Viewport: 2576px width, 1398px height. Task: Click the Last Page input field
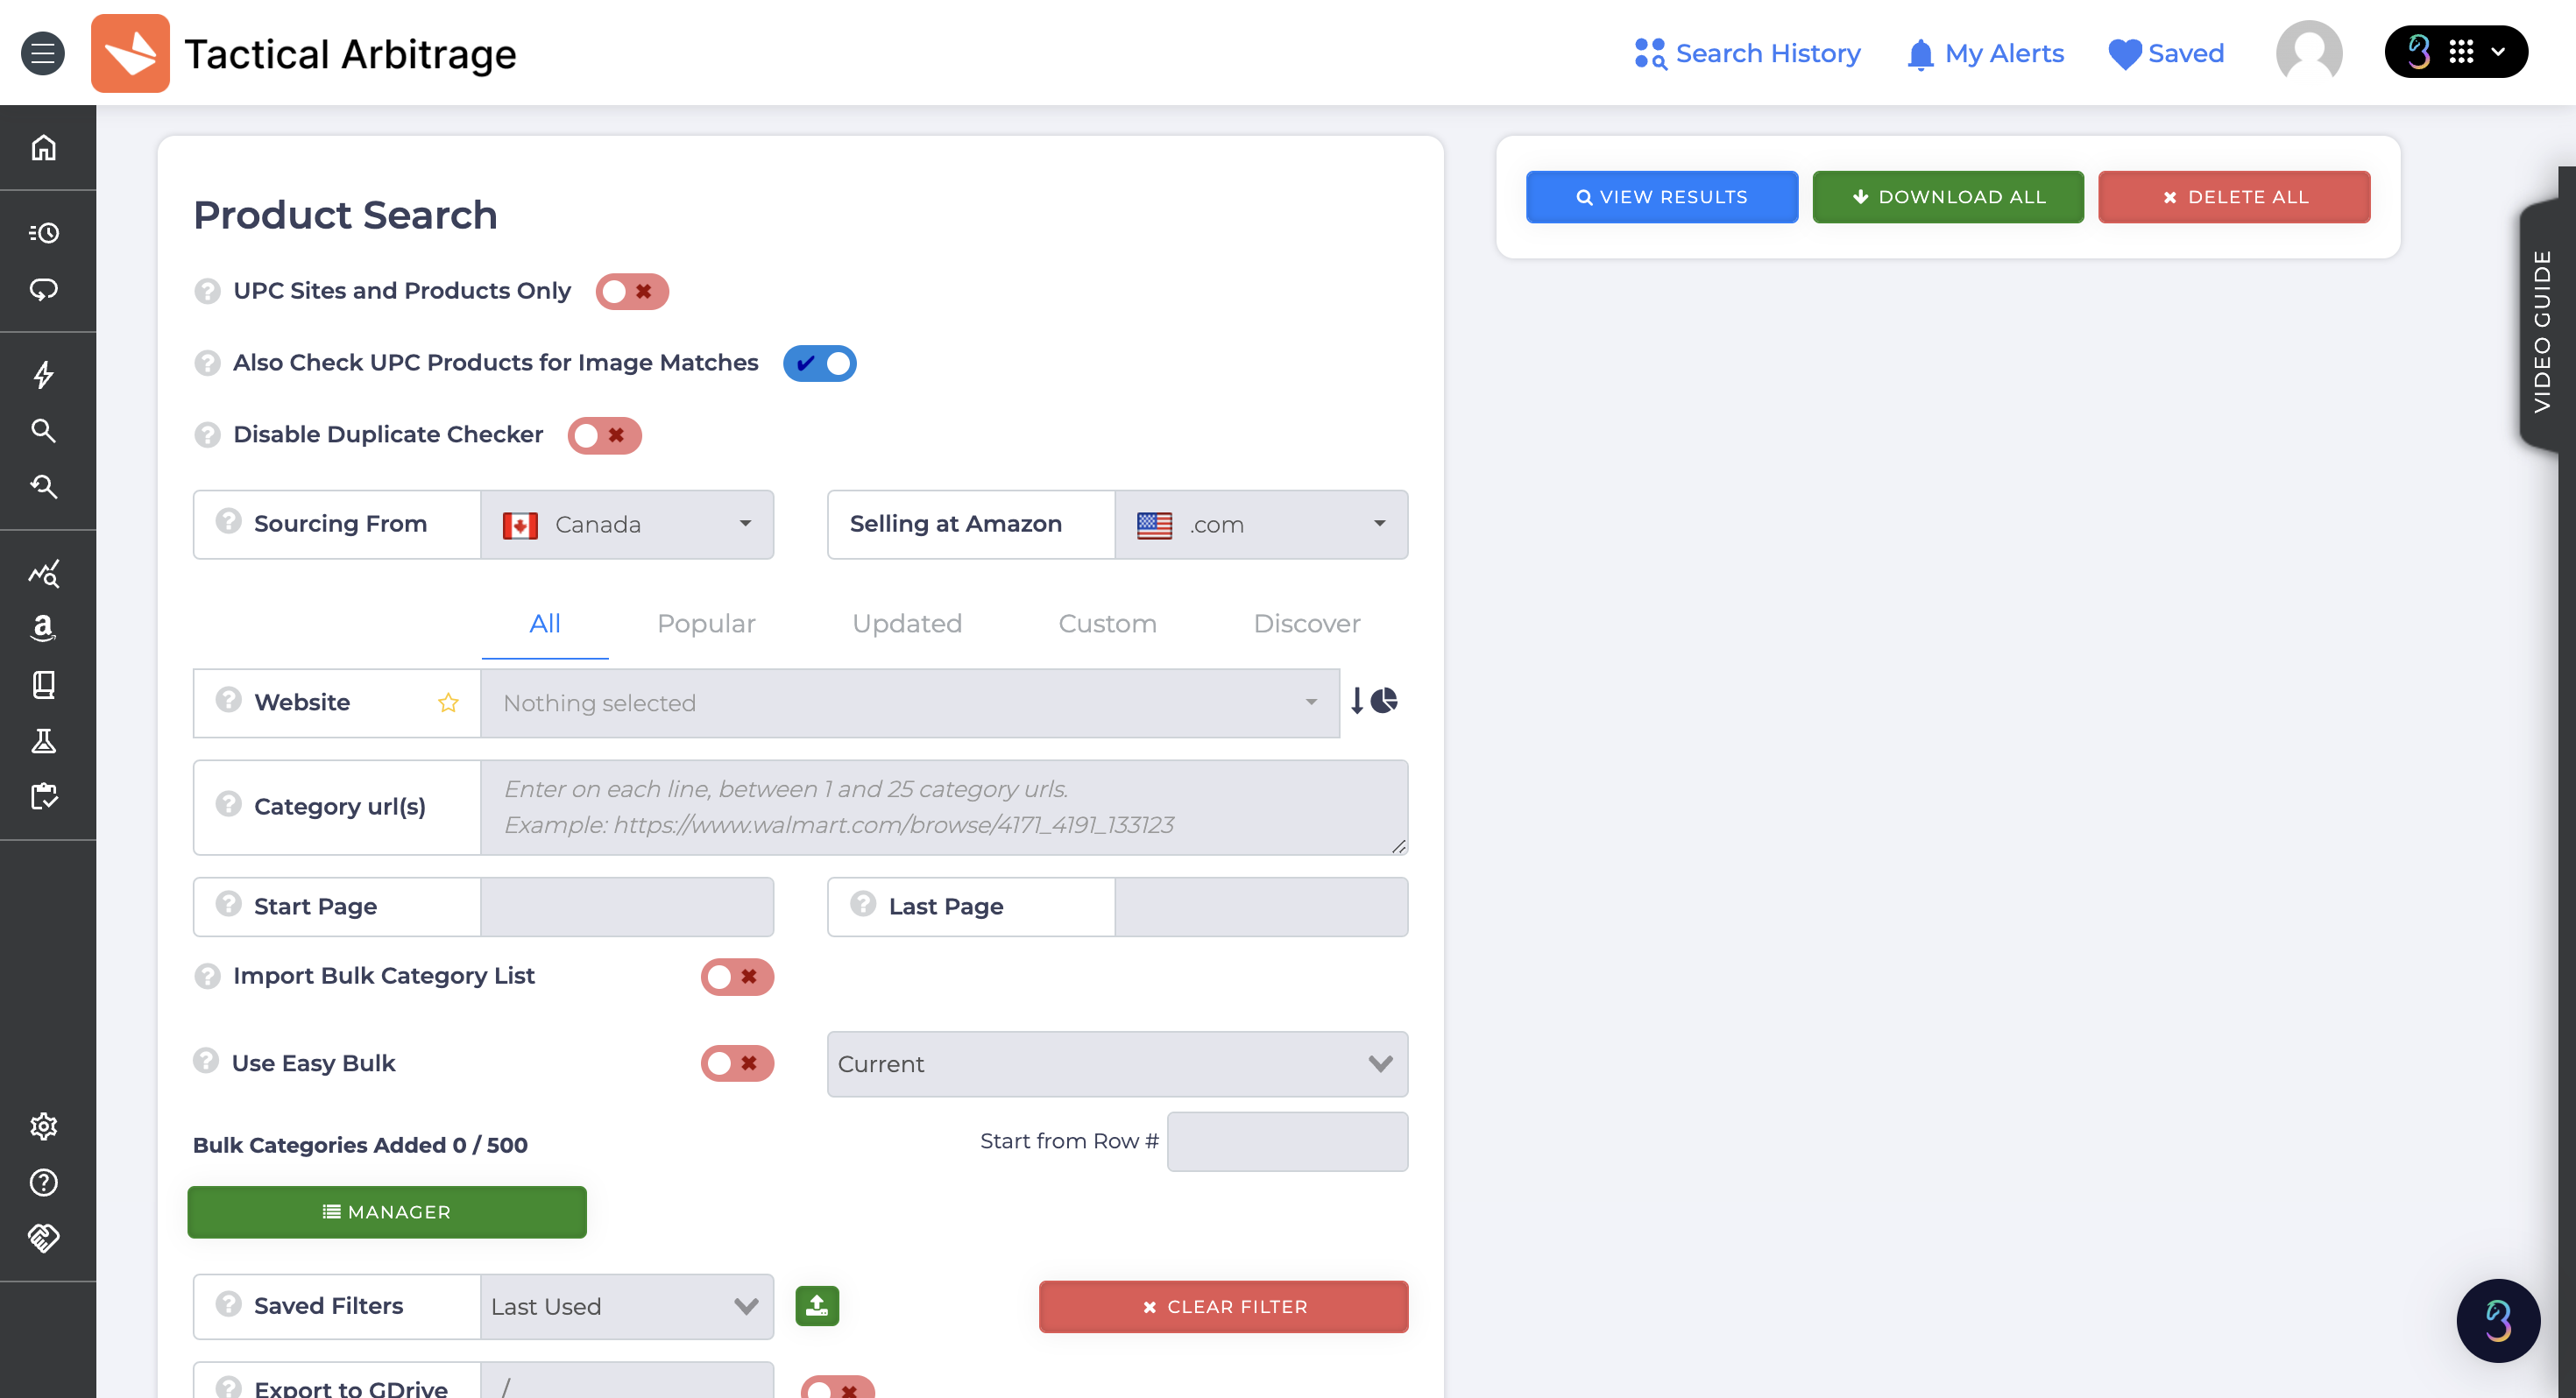point(1262,907)
